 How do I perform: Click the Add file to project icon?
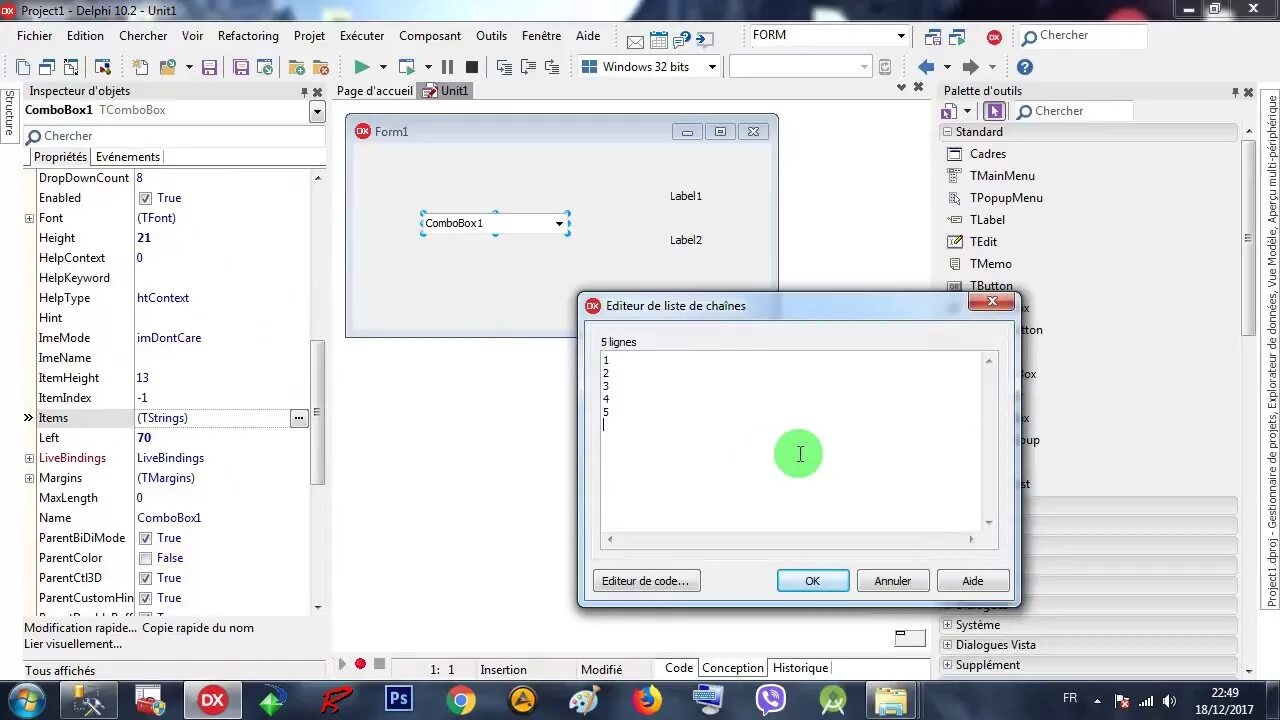pos(297,67)
